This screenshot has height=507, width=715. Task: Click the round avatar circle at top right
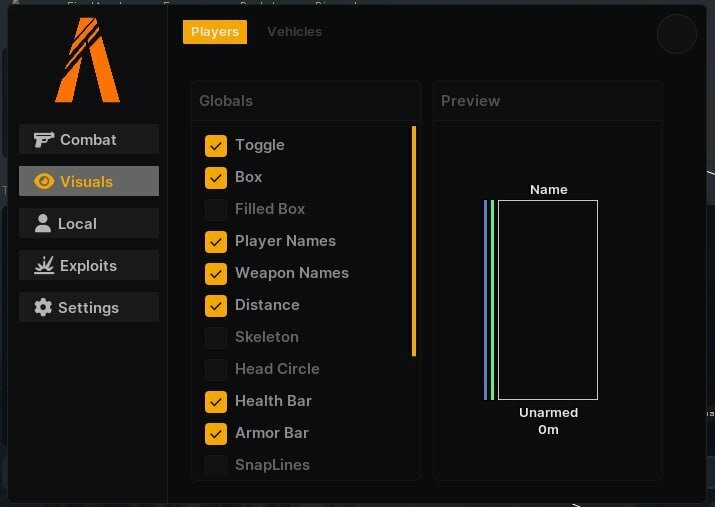pyautogui.click(x=676, y=34)
